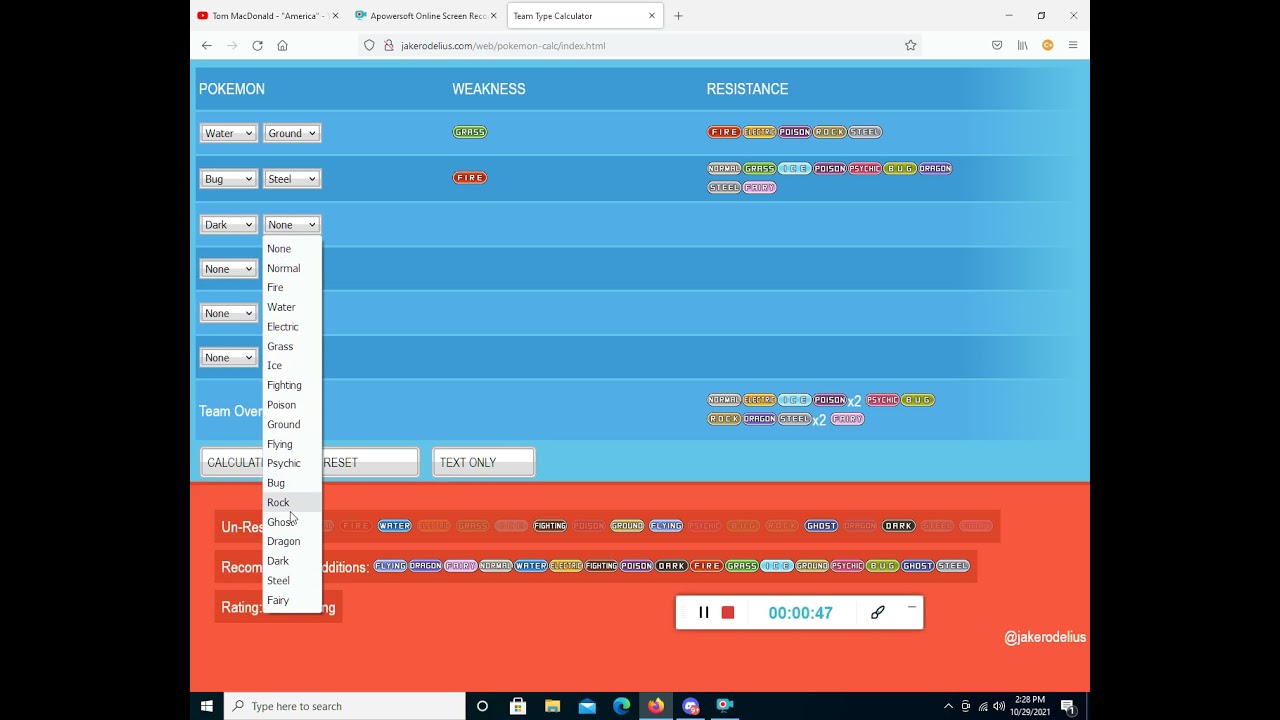This screenshot has height=720, width=1280.
Task: Open the Ground type dropdown in first row
Action: pos(292,133)
